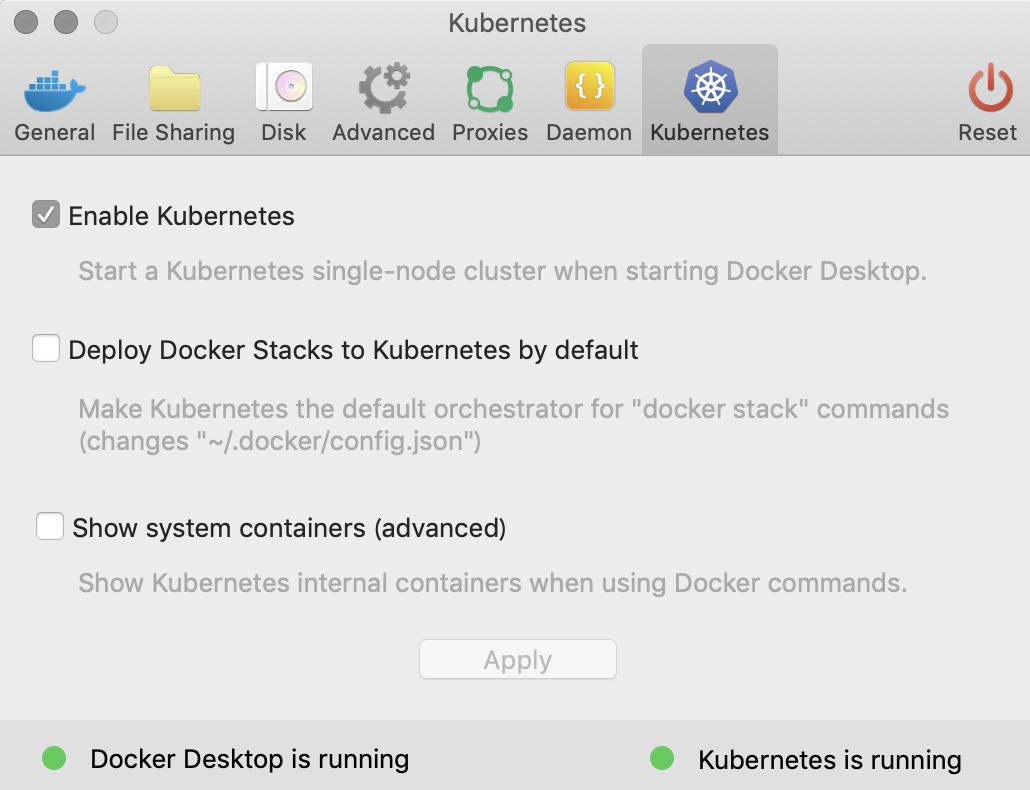1030x790 pixels.
Task: Open Advanced gears icon settings
Action: [x=384, y=87]
